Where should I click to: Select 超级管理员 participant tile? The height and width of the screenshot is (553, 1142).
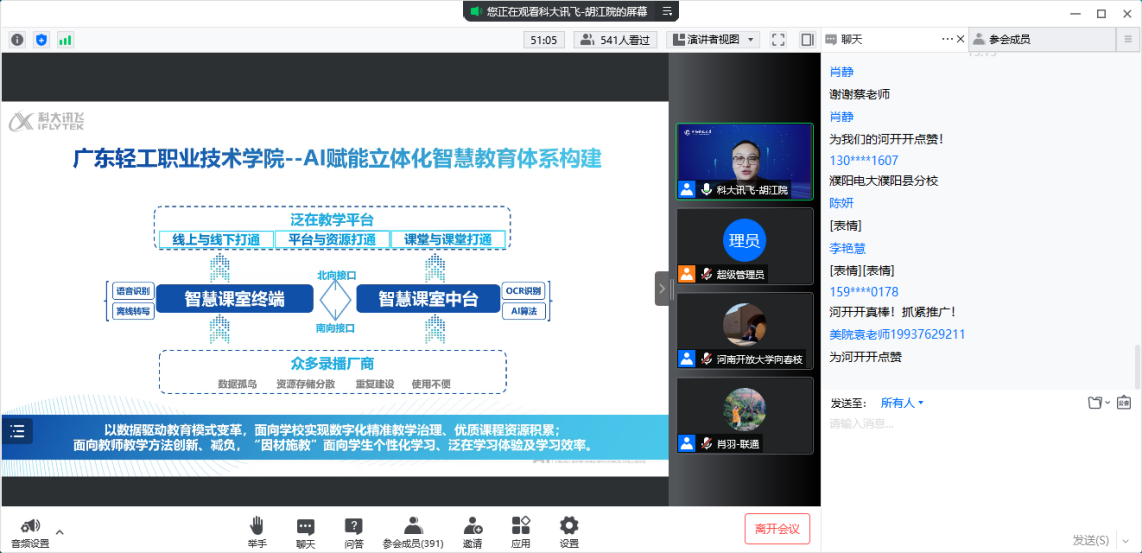click(744, 246)
